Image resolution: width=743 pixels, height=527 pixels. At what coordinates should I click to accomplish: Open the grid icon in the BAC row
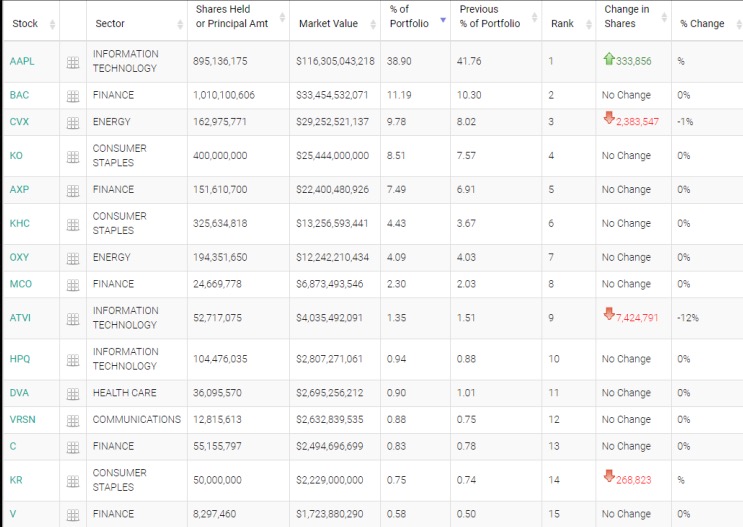73,96
